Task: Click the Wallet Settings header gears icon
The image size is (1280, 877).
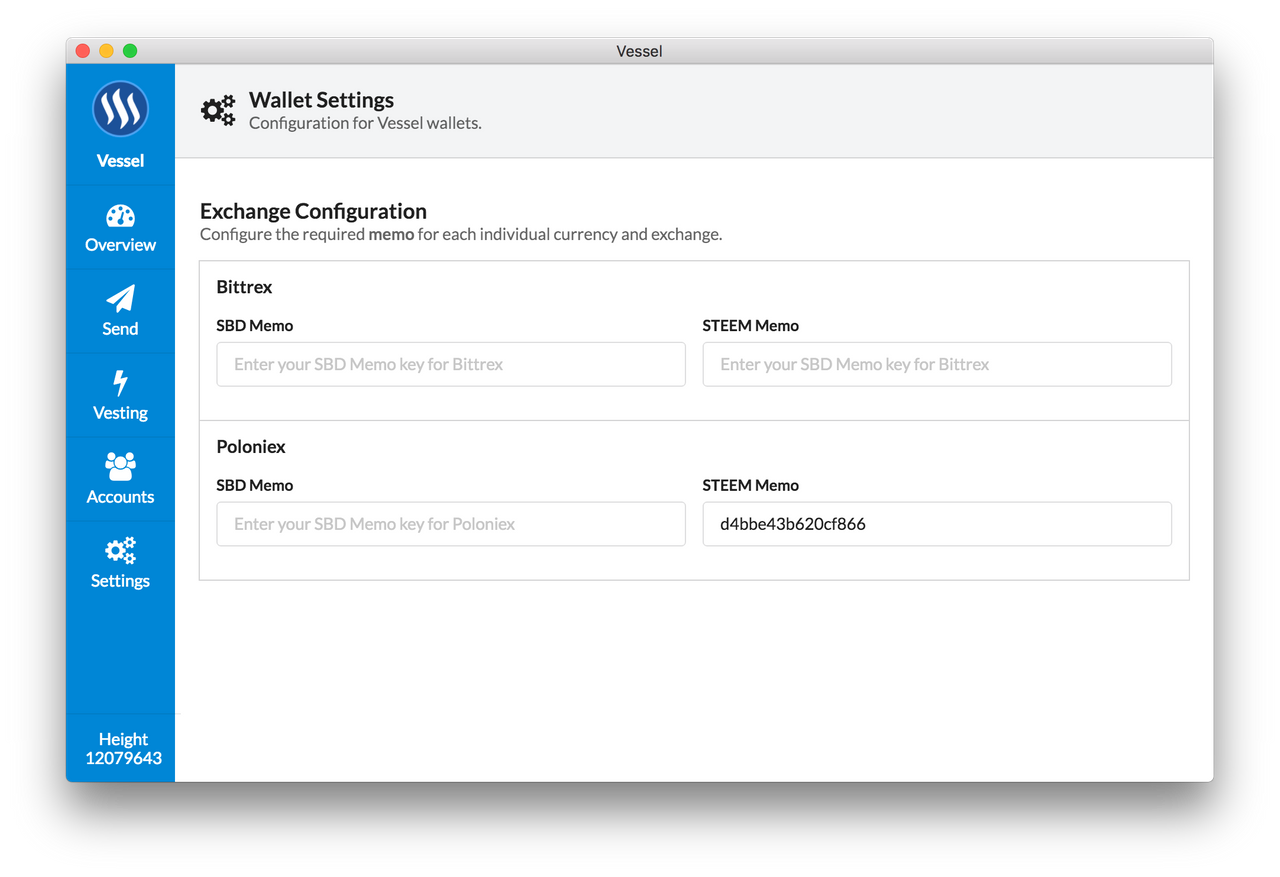Action: pos(218,110)
